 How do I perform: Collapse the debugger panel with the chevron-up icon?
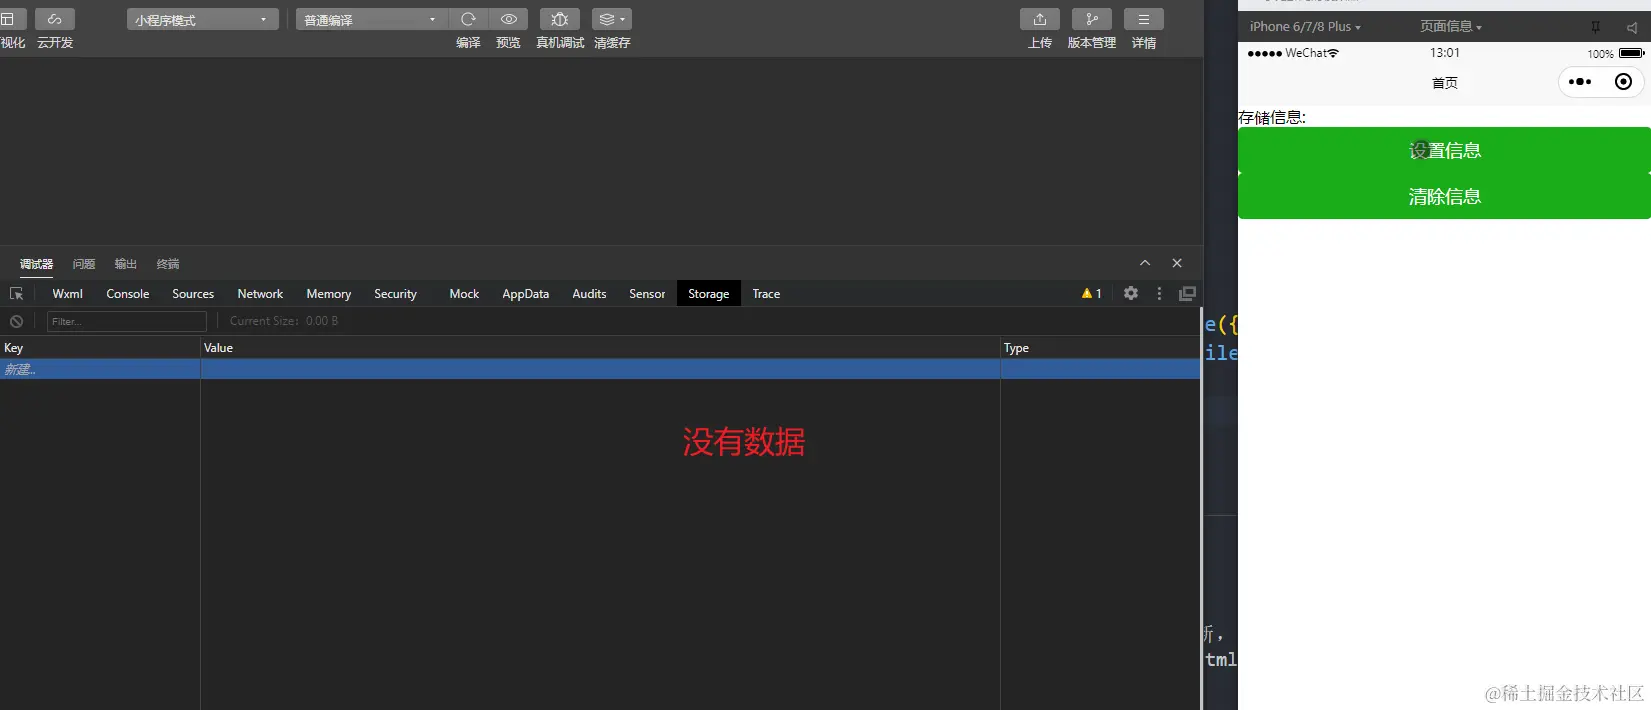click(1145, 263)
